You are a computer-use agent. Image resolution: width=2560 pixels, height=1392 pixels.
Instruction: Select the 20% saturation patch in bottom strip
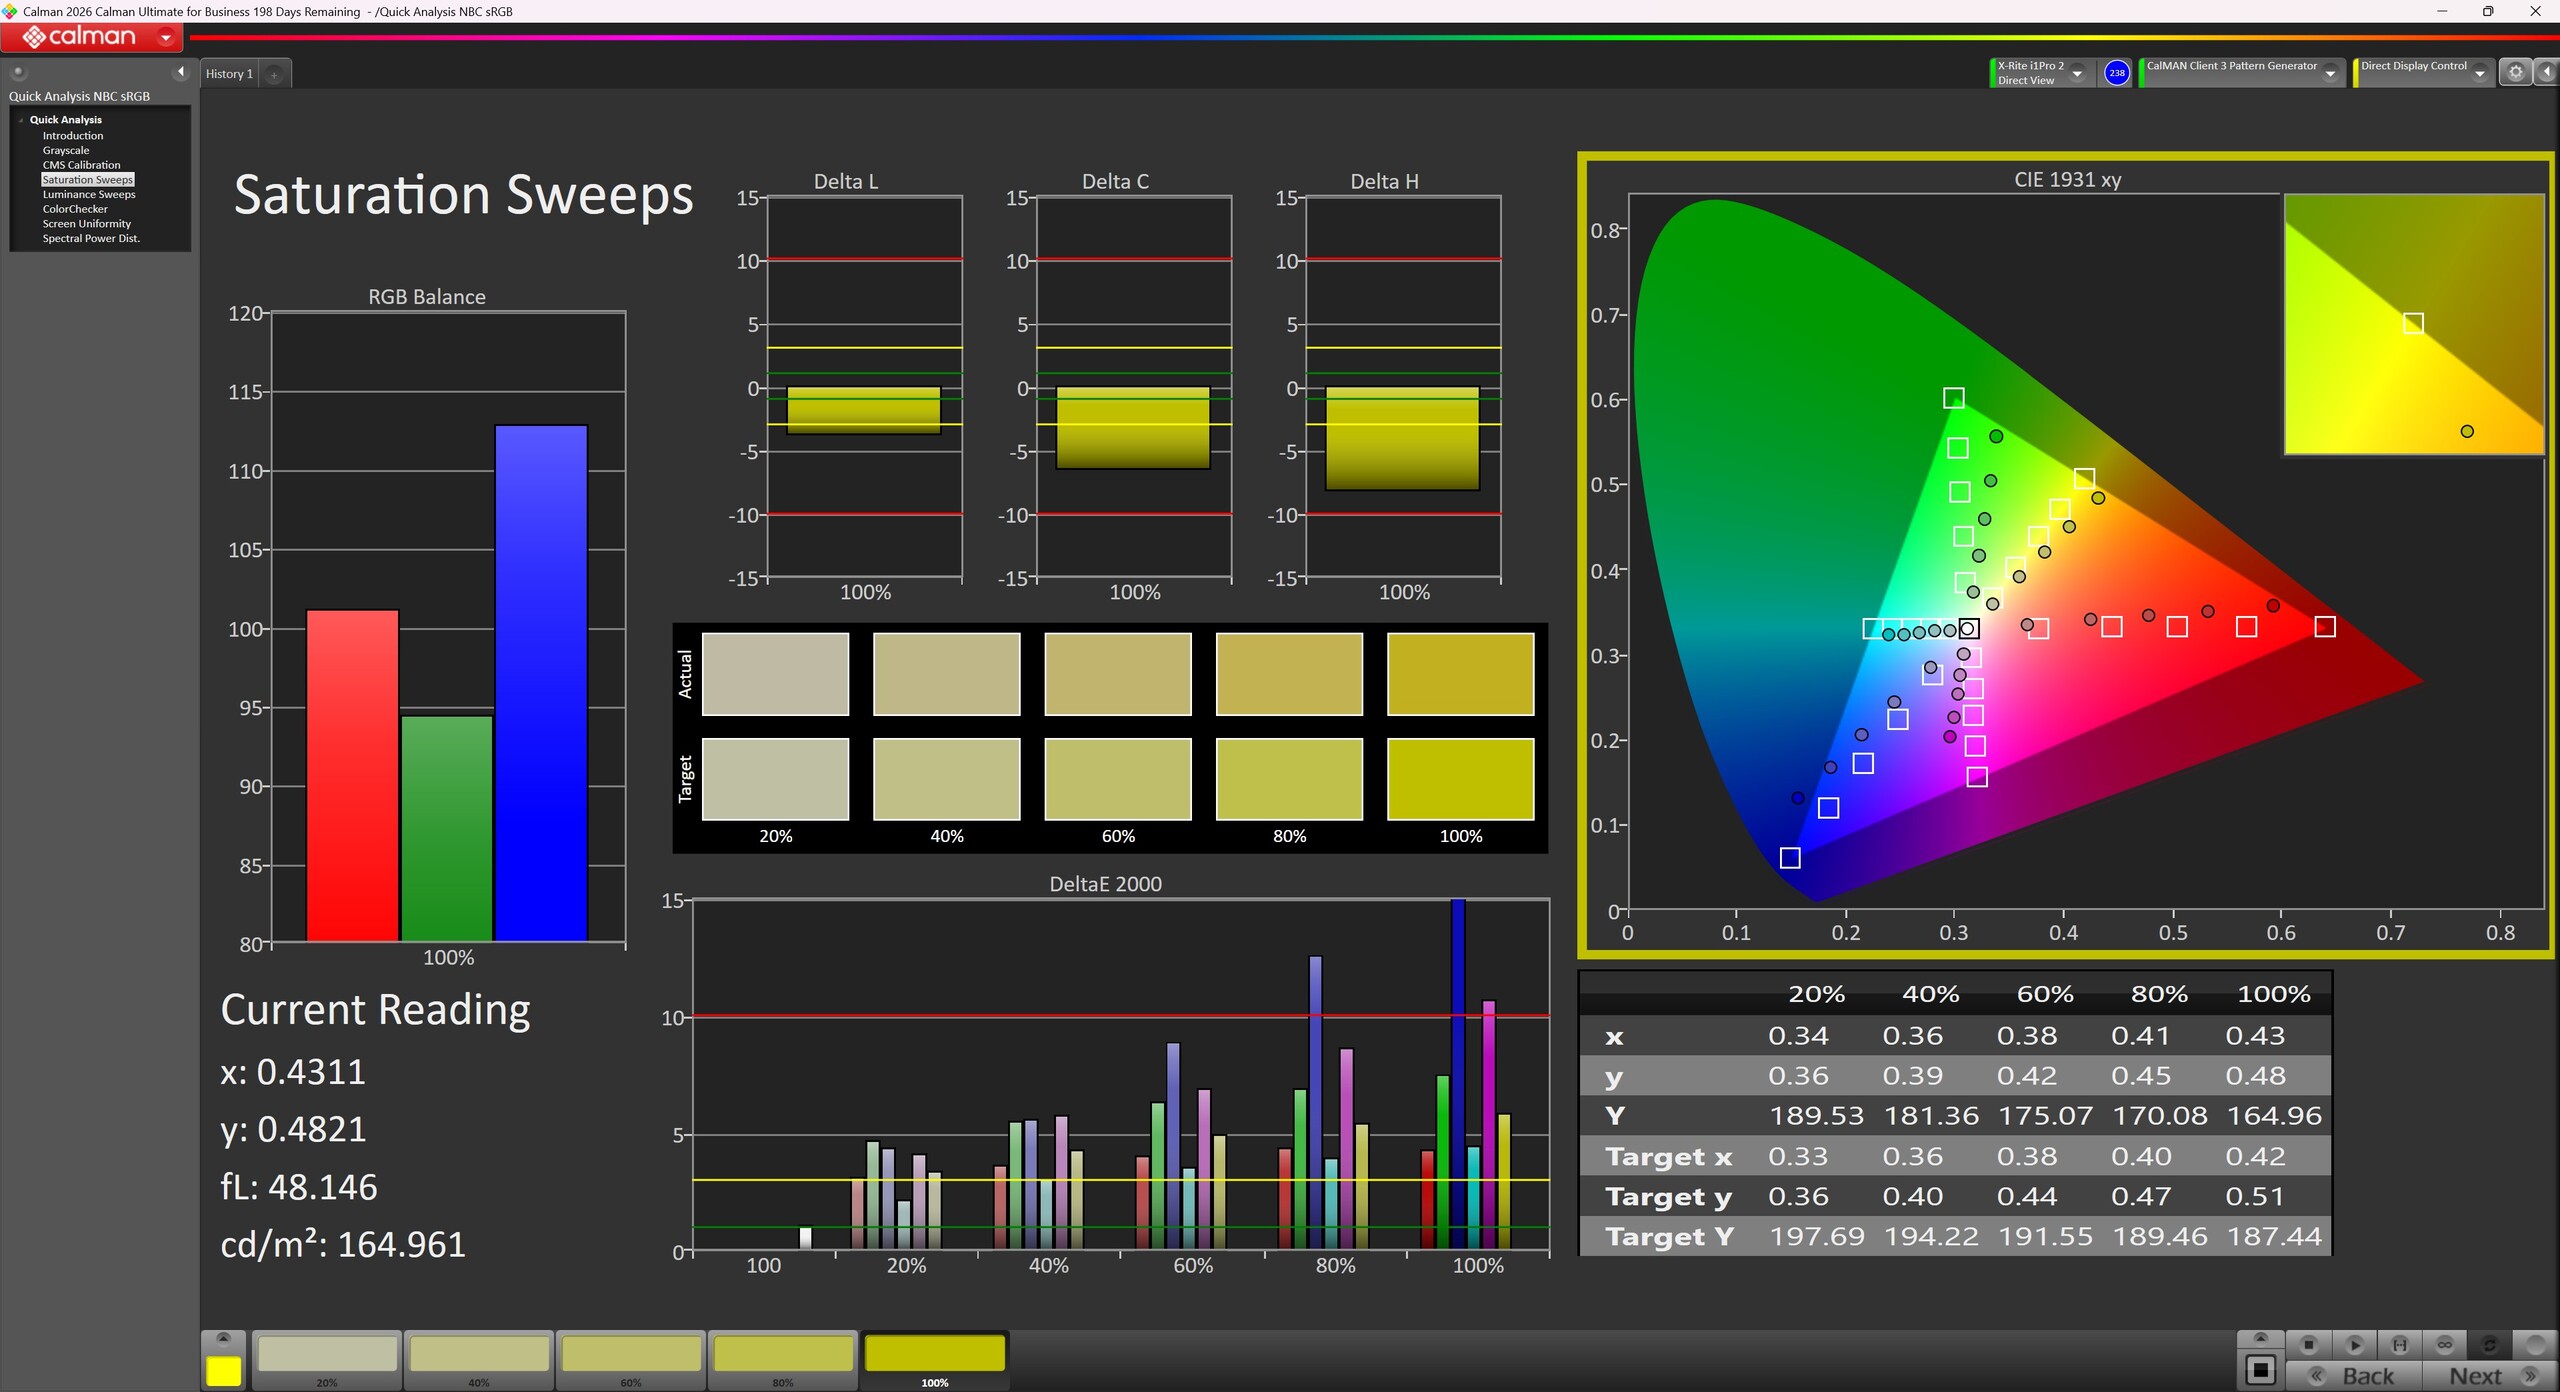tap(327, 1360)
